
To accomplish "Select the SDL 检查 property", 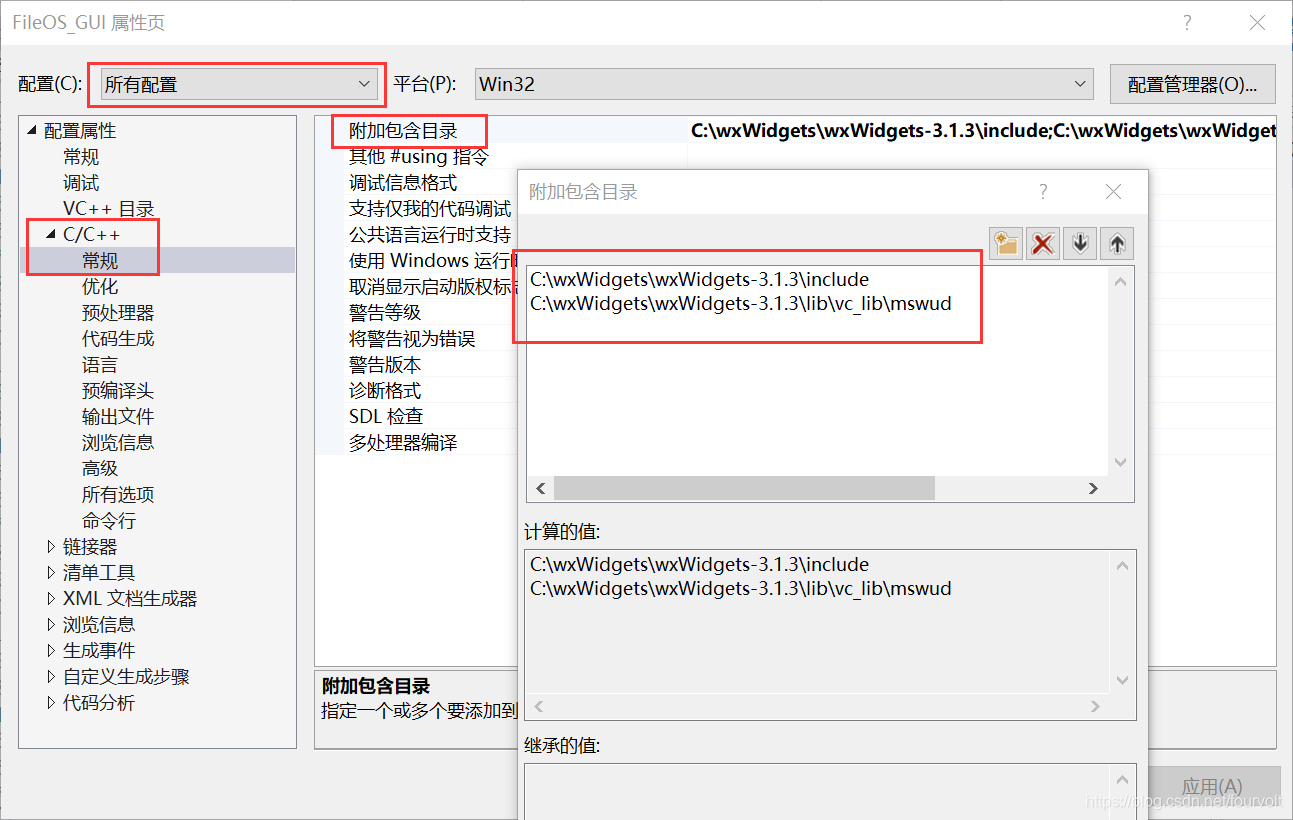I will (x=386, y=417).
